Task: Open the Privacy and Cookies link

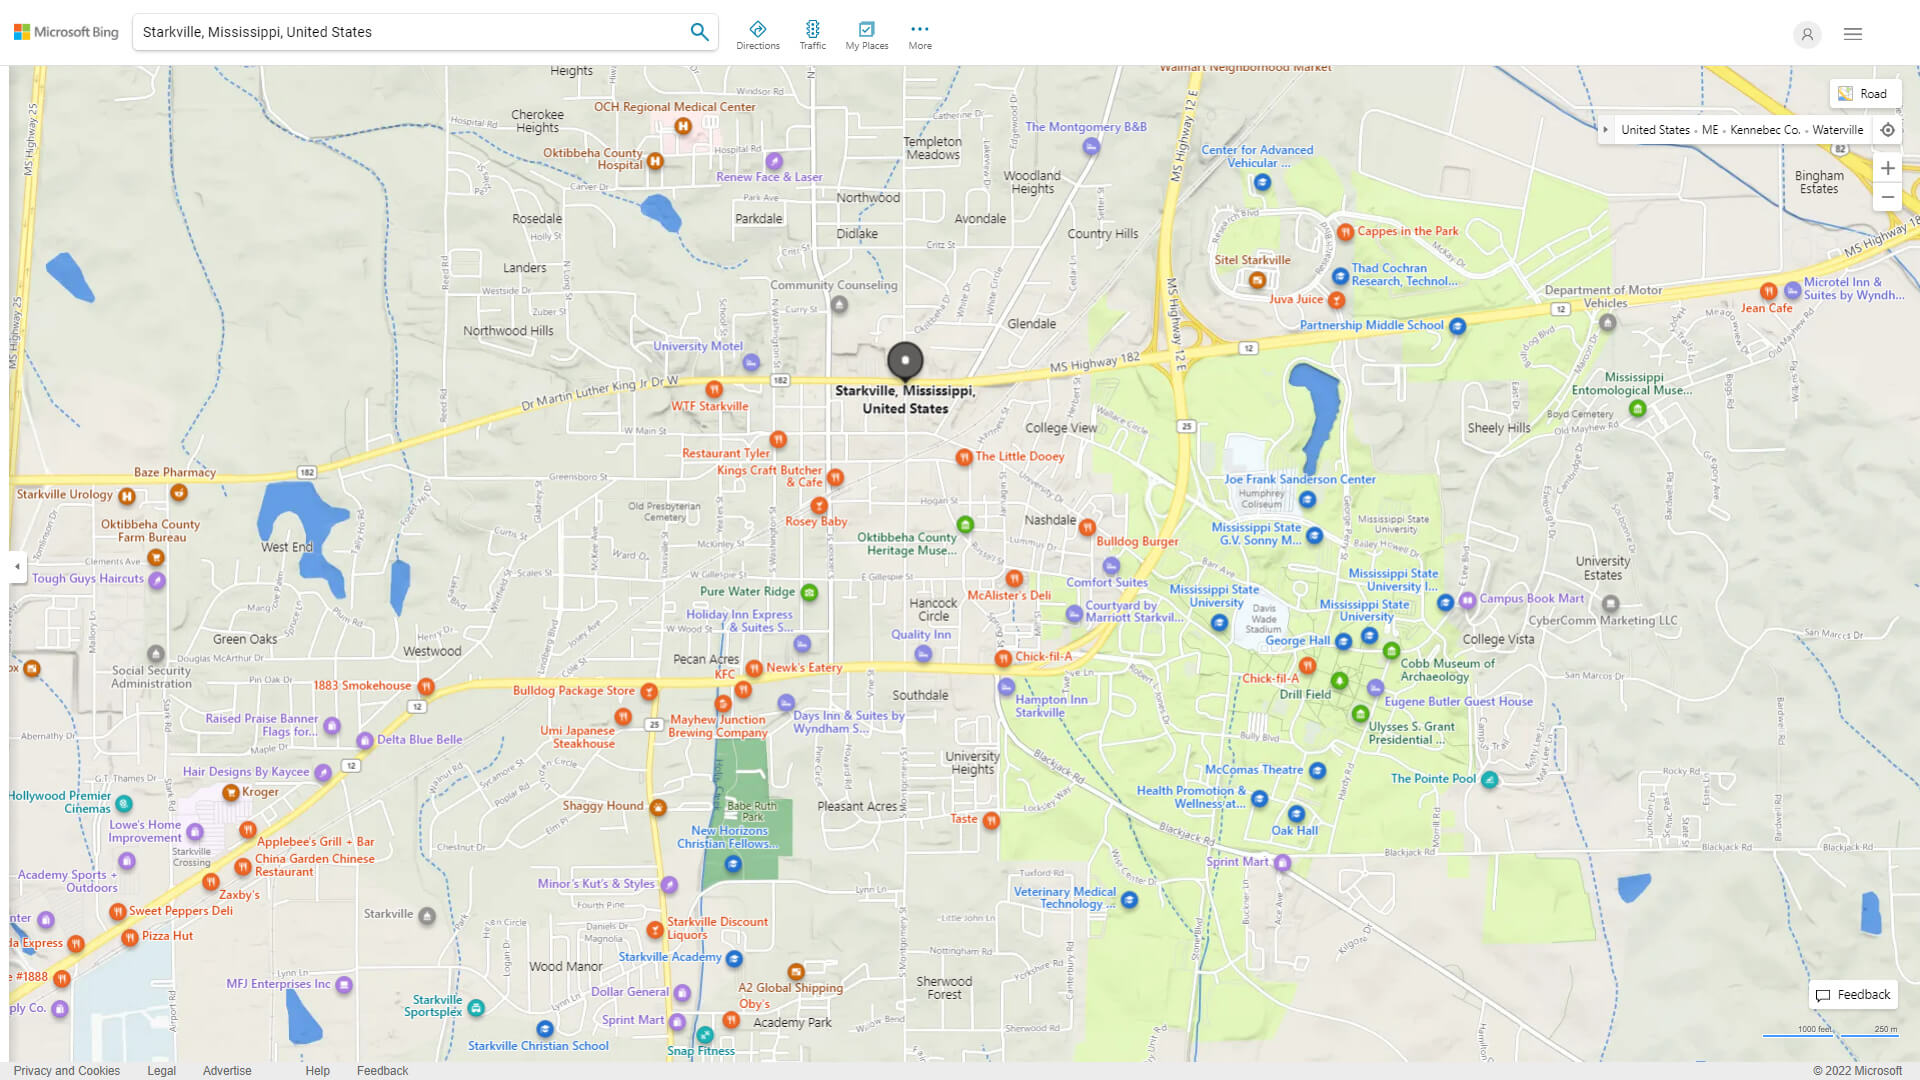Action: [66, 1070]
